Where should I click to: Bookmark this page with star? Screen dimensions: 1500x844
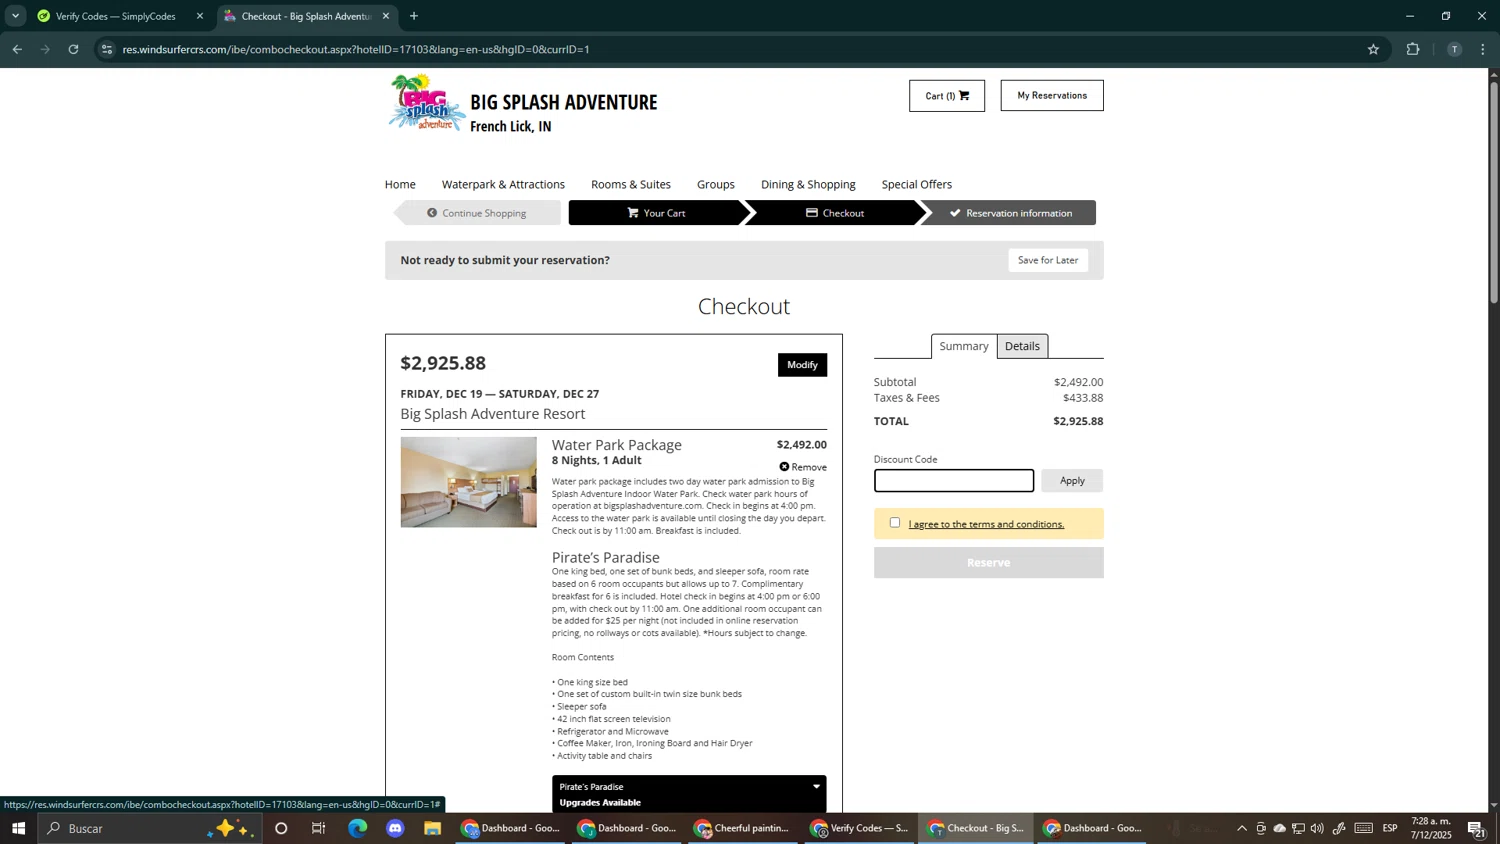coord(1373,49)
